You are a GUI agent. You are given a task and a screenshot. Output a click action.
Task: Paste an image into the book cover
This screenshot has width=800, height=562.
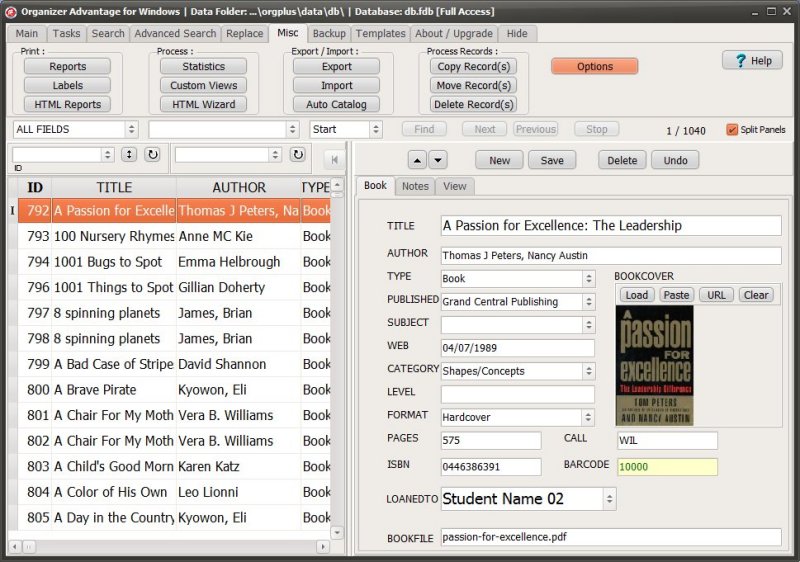pos(676,295)
